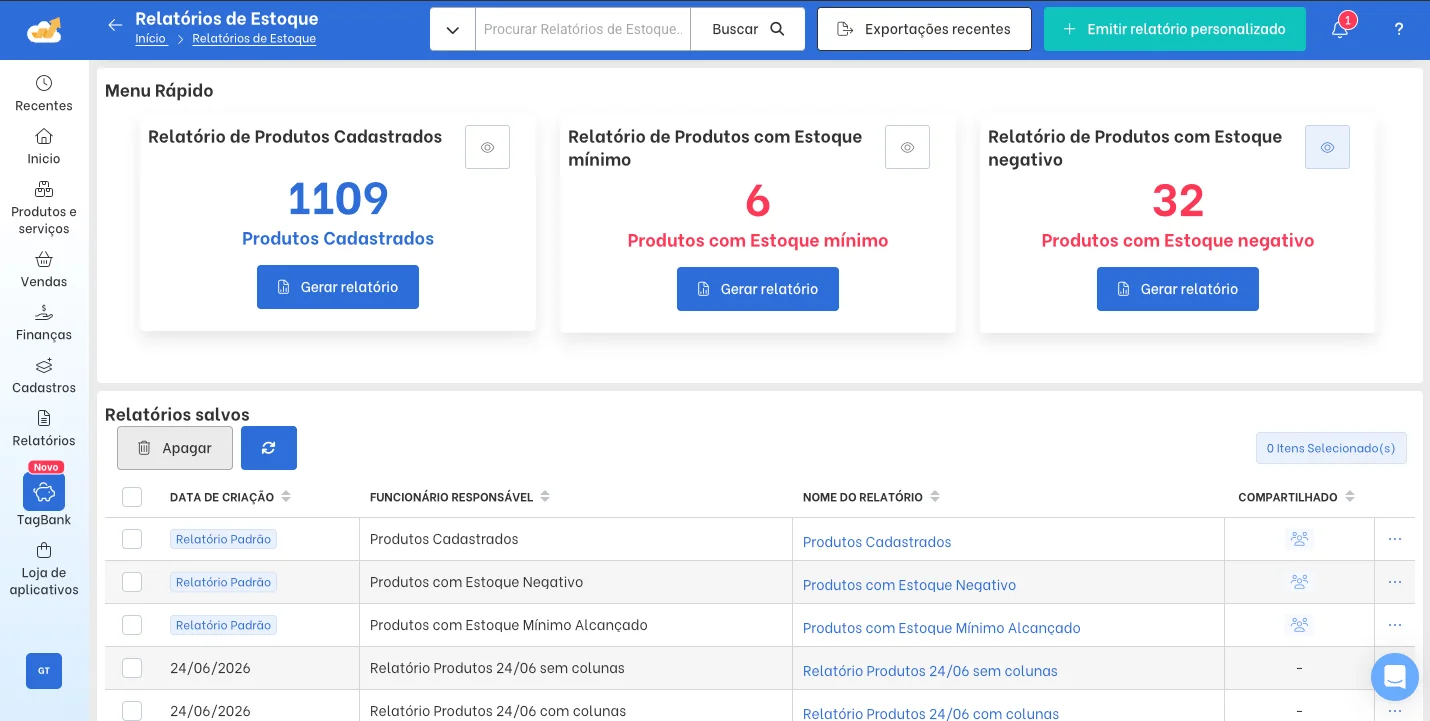Click the blue refresh button for saved reports

coord(269,448)
